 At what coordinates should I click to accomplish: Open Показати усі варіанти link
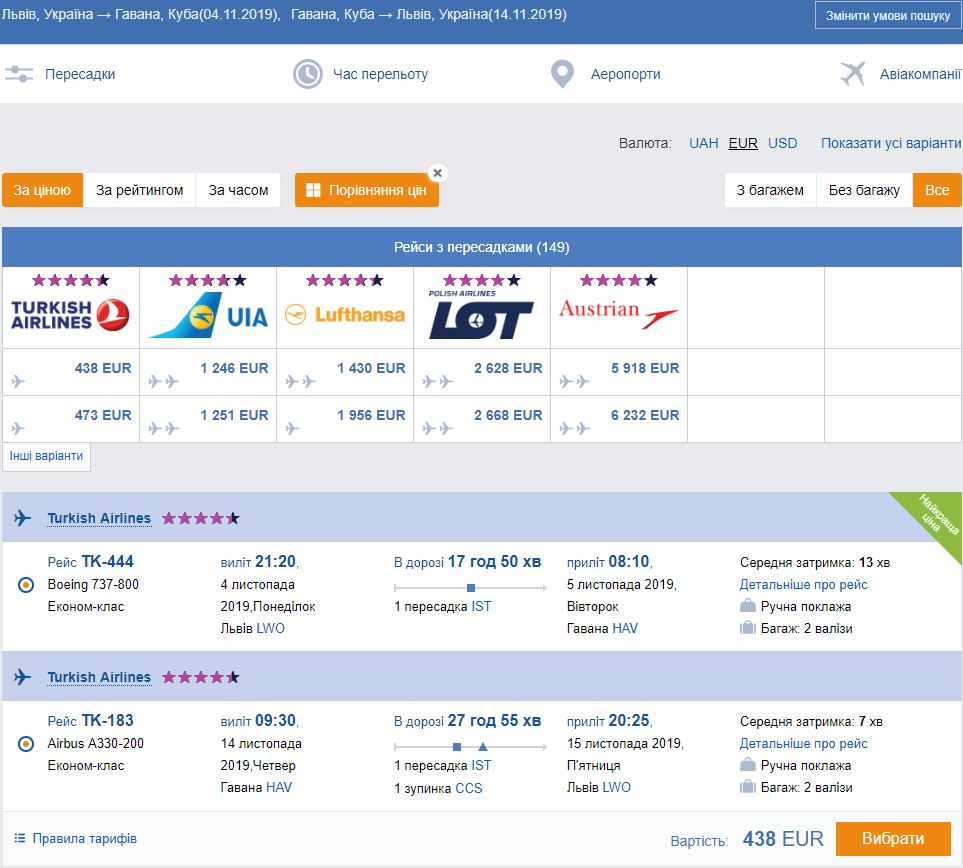coord(891,143)
